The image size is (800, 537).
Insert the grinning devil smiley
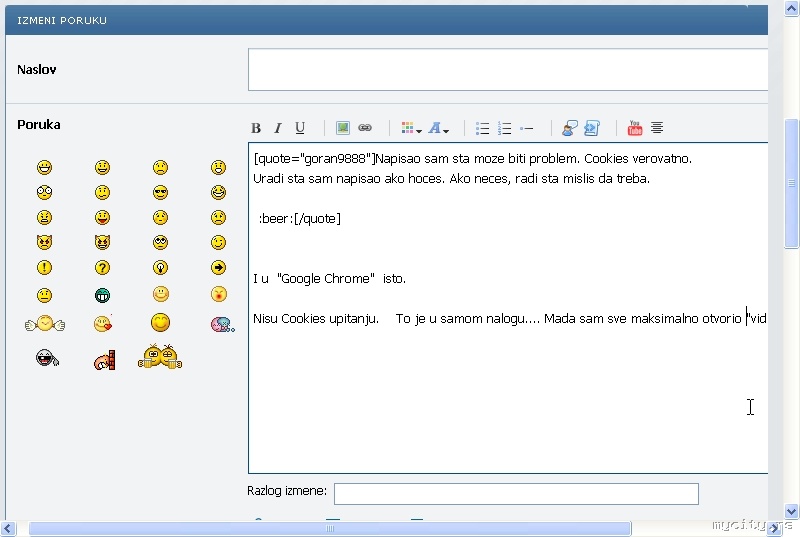tap(103, 242)
